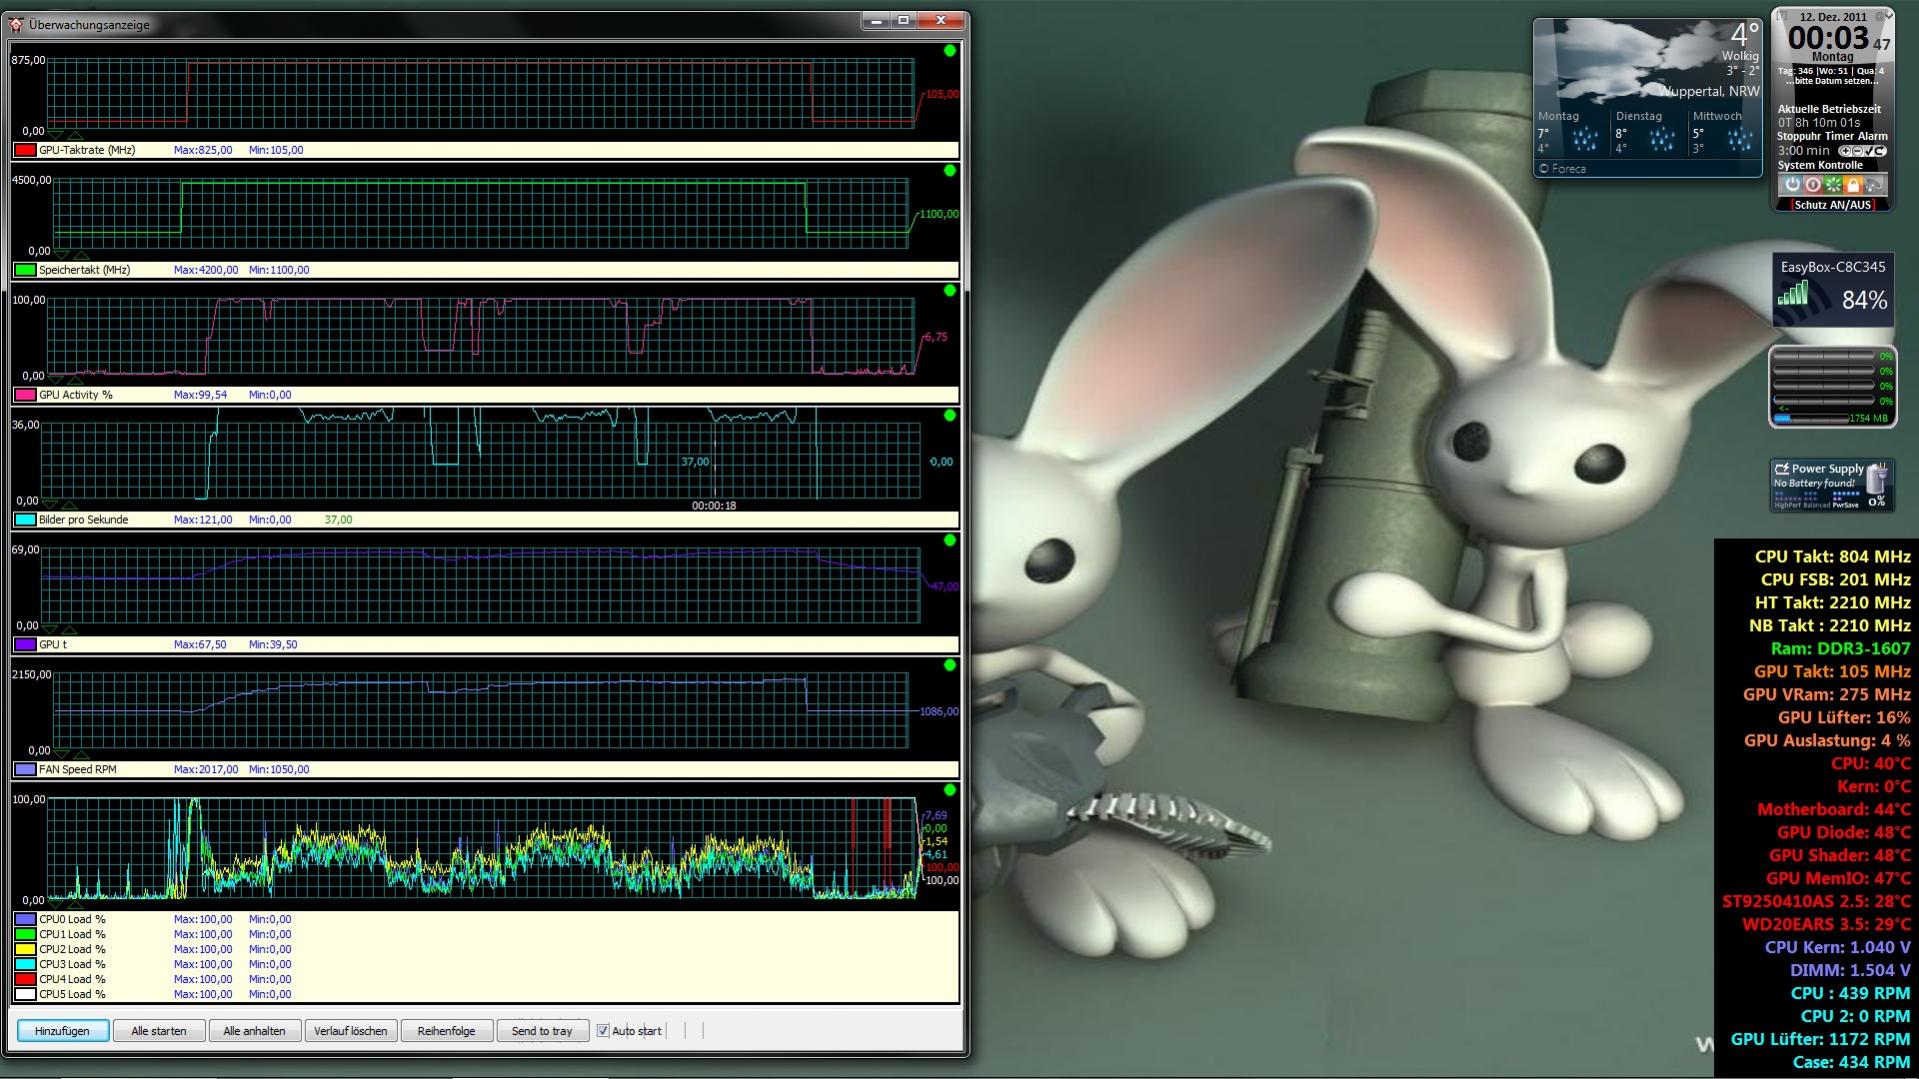Click the down triangle under GPU-Taktrate graph
1919x1079 pixels.
point(56,135)
